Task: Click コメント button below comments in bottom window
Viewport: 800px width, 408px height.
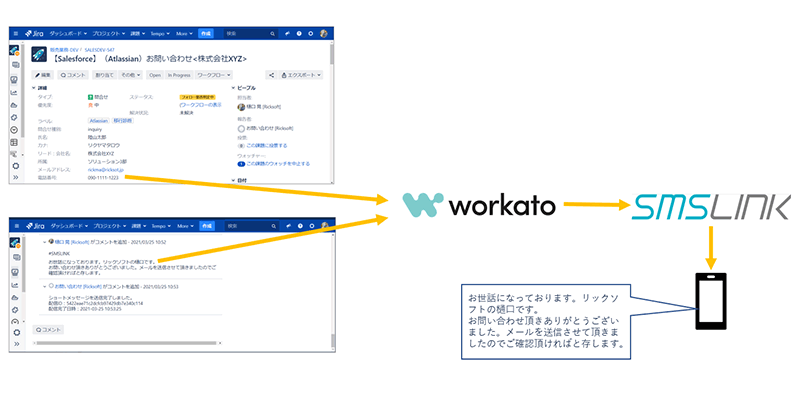Action: pyautogui.click(x=48, y=330)
